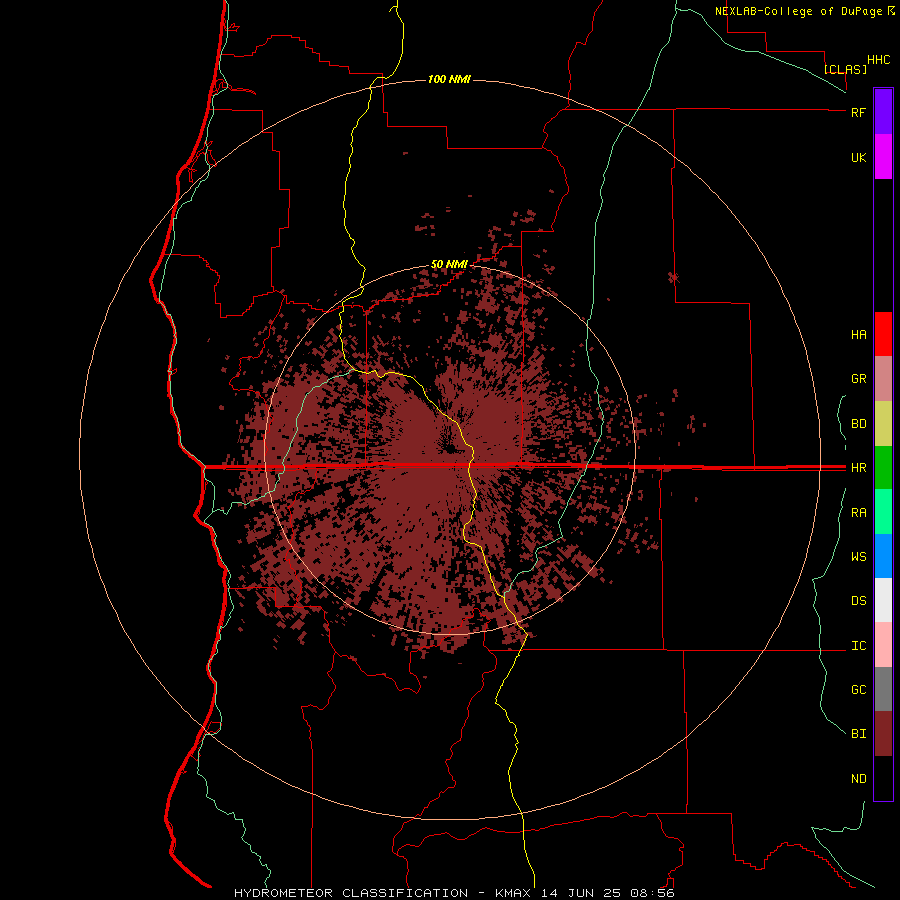Click the RF purple legend swatch
This screenshot has width=900, height=900.
[883, 111]
